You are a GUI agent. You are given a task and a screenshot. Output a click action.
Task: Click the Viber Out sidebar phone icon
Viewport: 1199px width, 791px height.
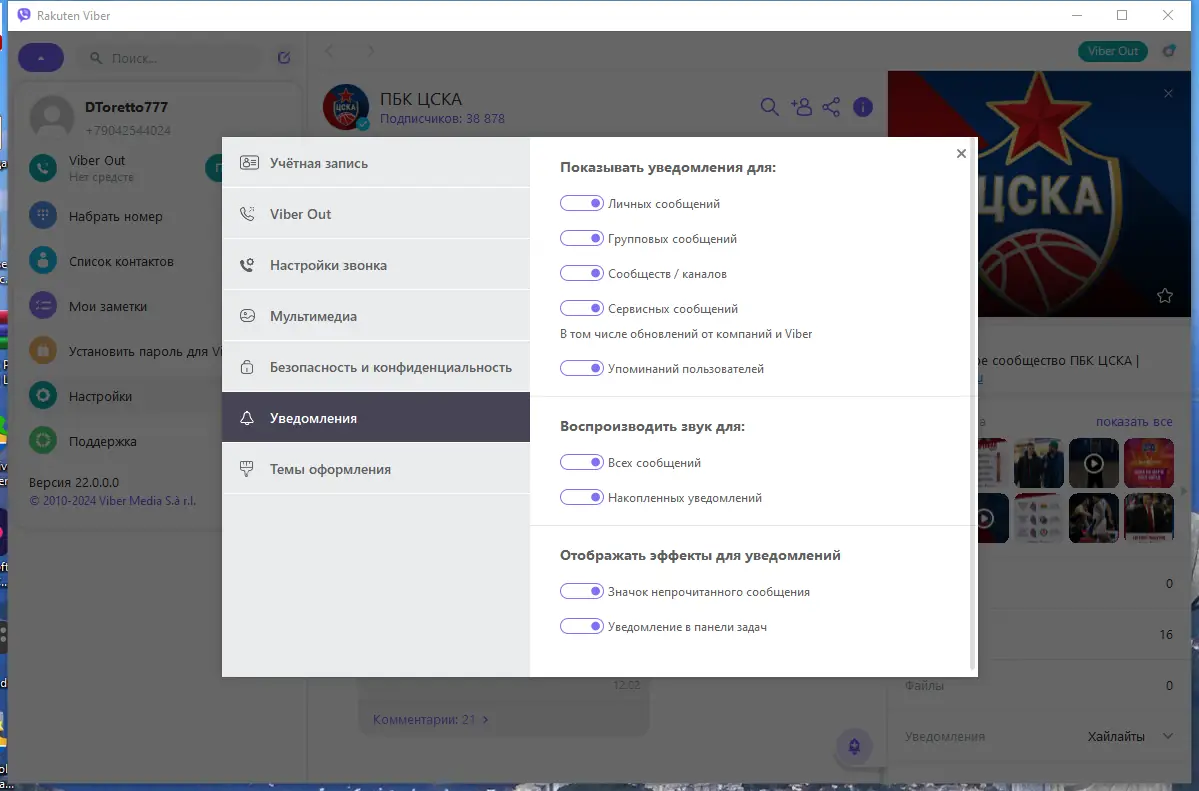43,168
